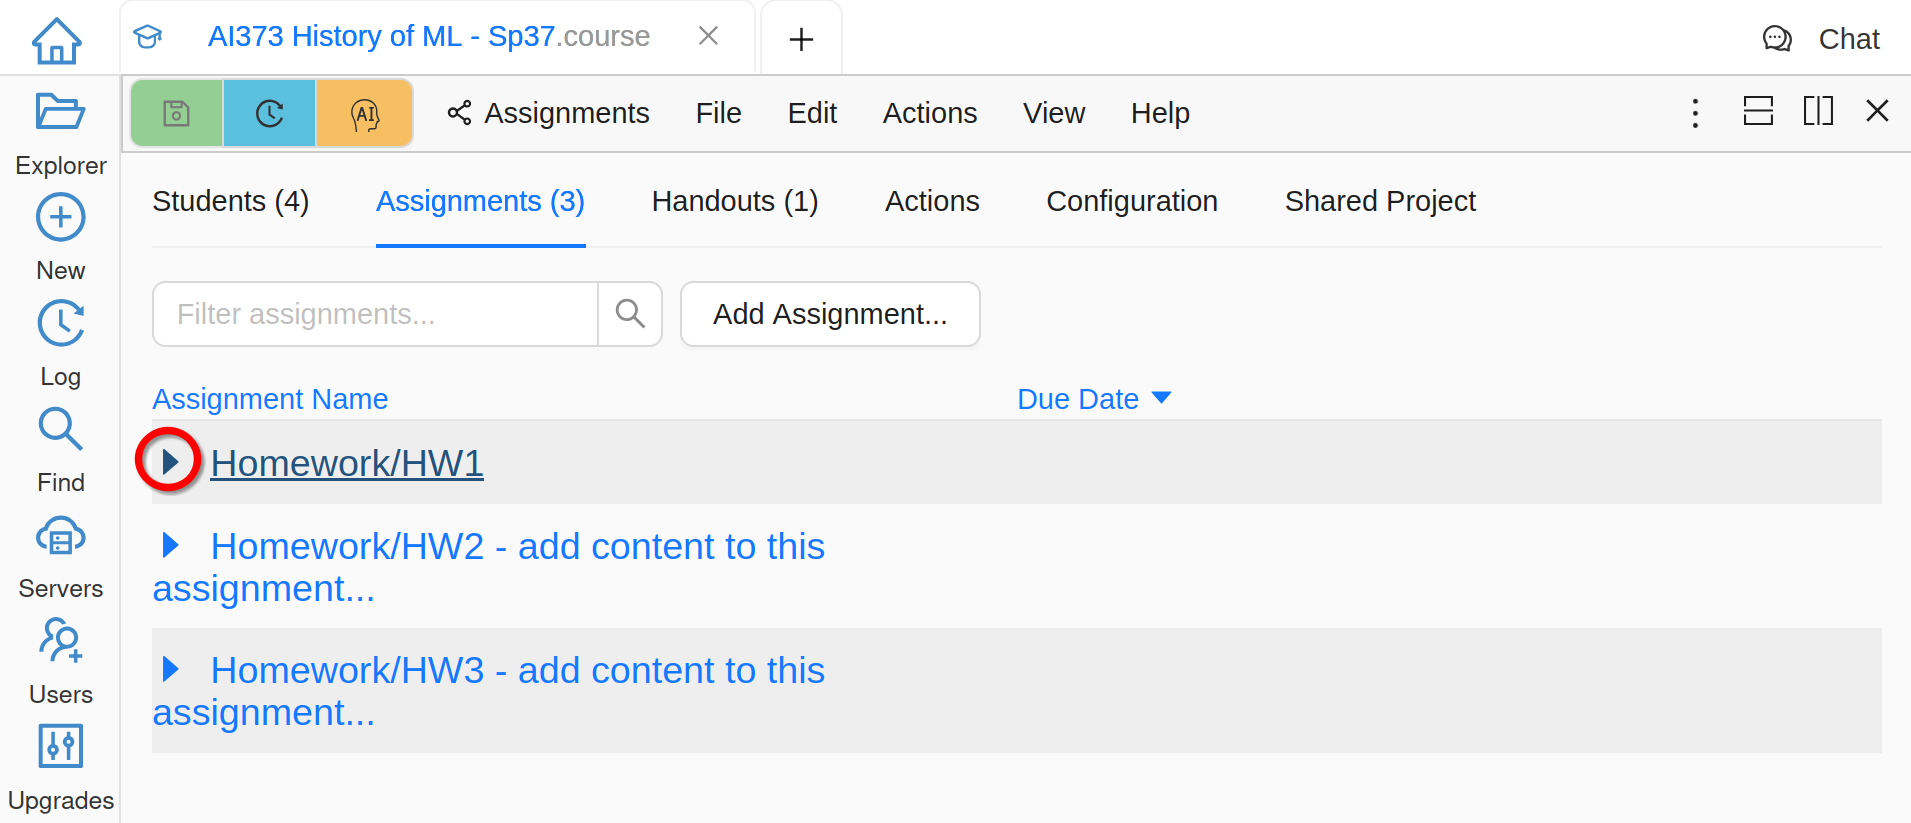Screen dimensions: 1911x823
Task: Click the home icon
Action: [x=57, y=40]
